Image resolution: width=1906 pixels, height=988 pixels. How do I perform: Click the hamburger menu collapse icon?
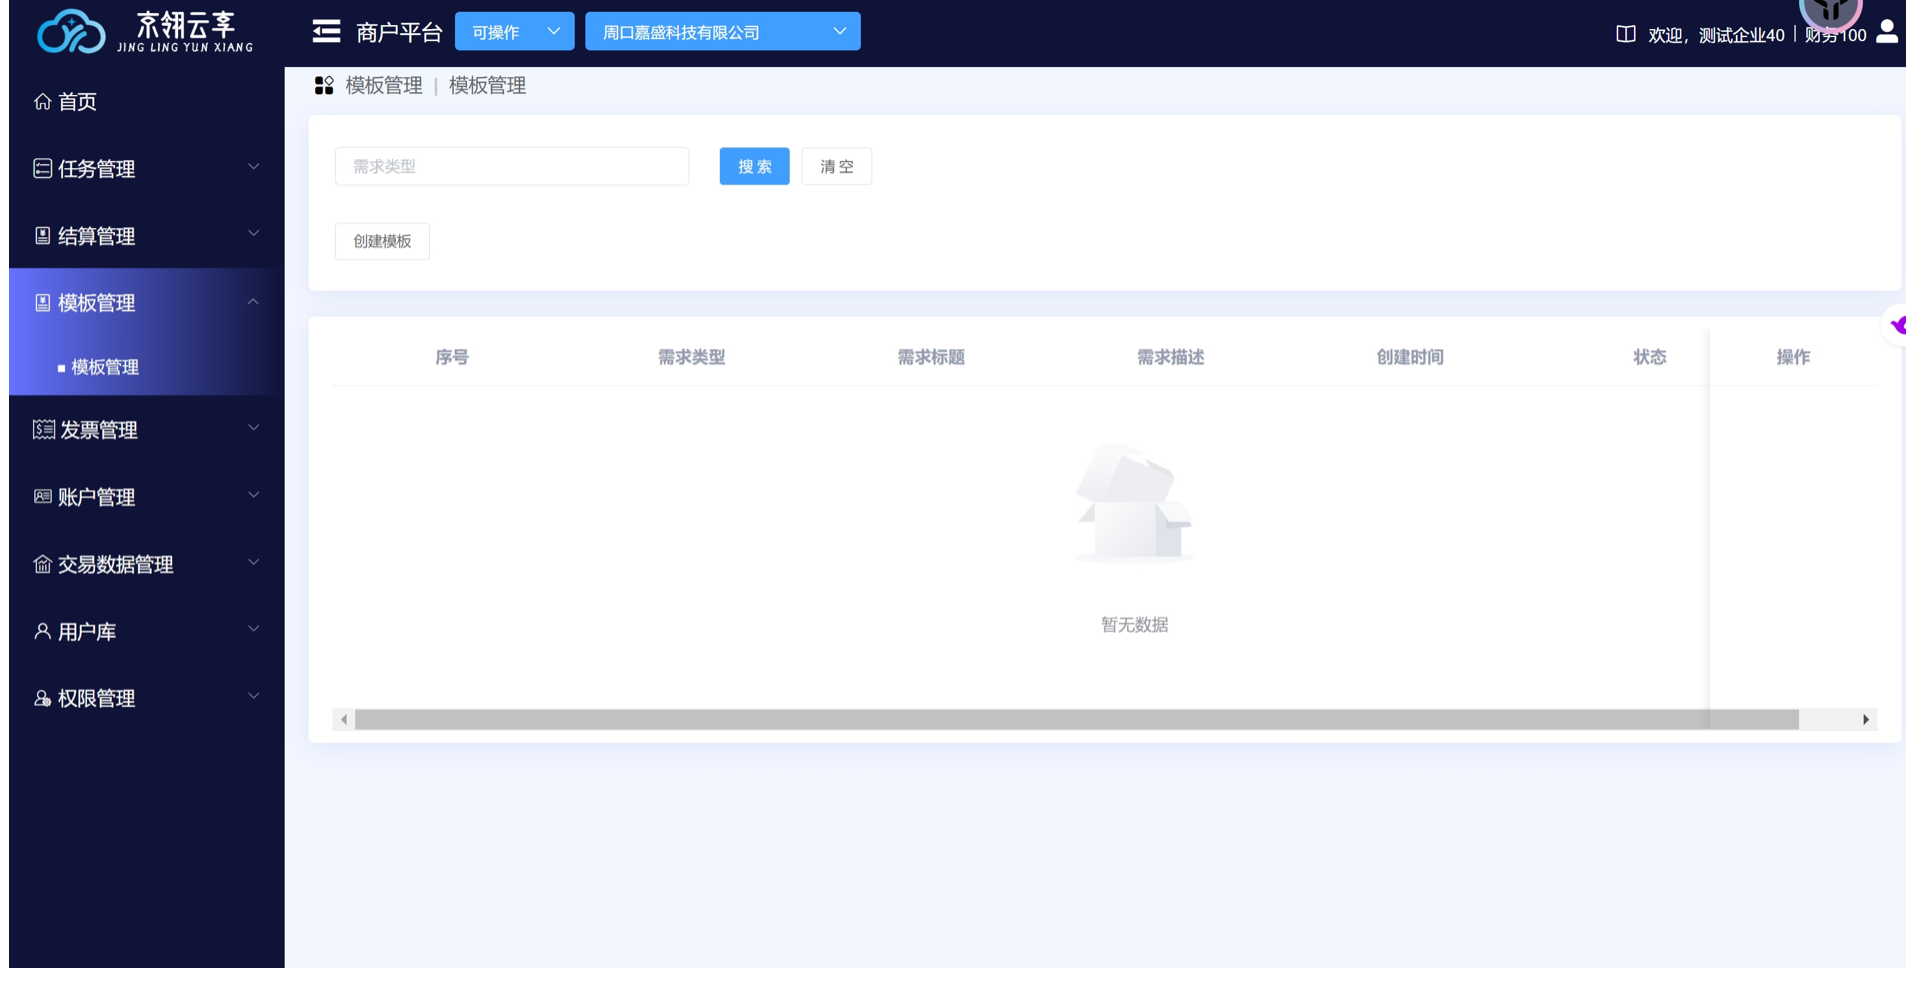(326, 32)
